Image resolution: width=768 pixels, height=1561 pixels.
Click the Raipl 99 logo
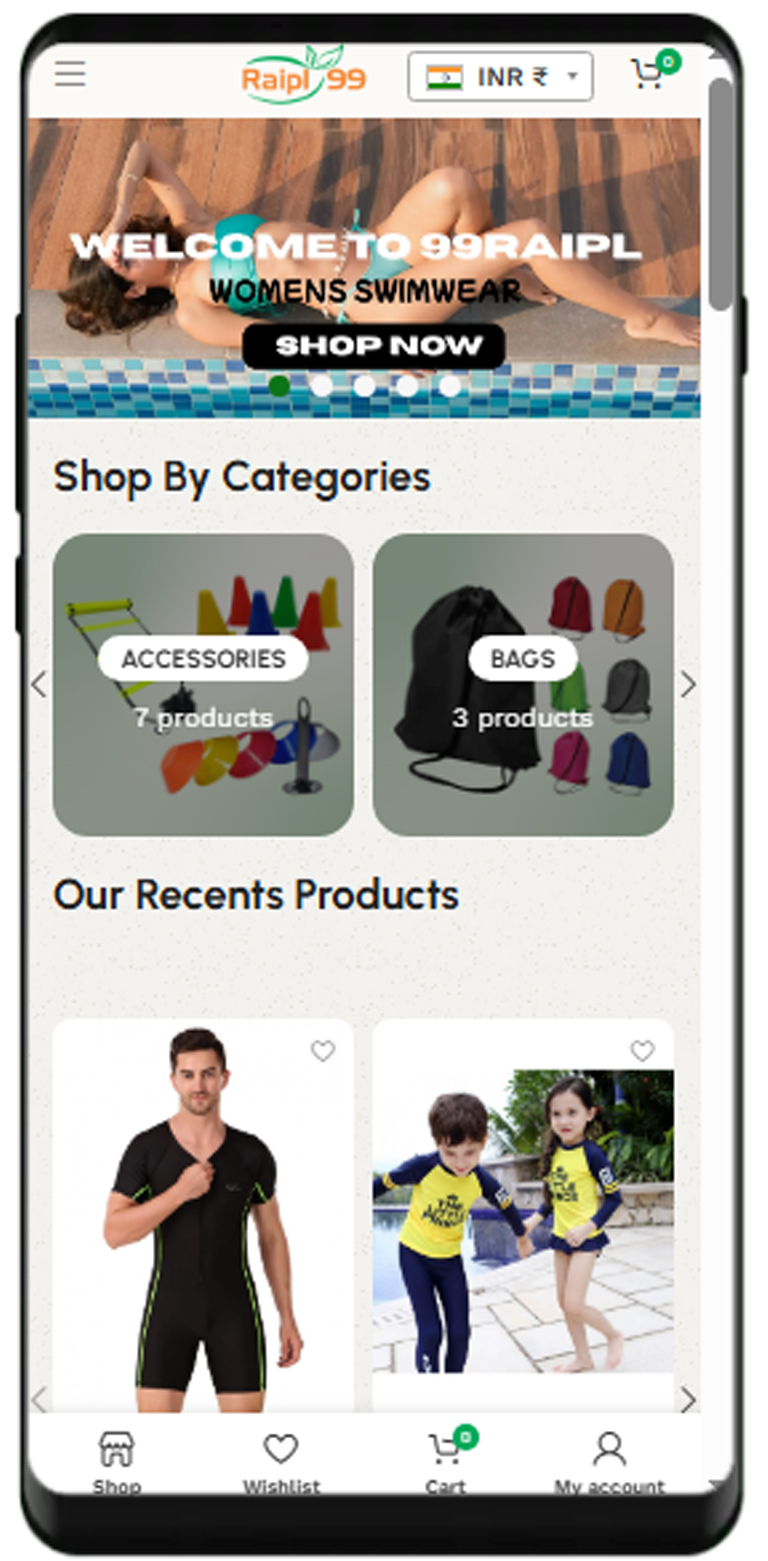pyautogui.click(x=304, y=75)
